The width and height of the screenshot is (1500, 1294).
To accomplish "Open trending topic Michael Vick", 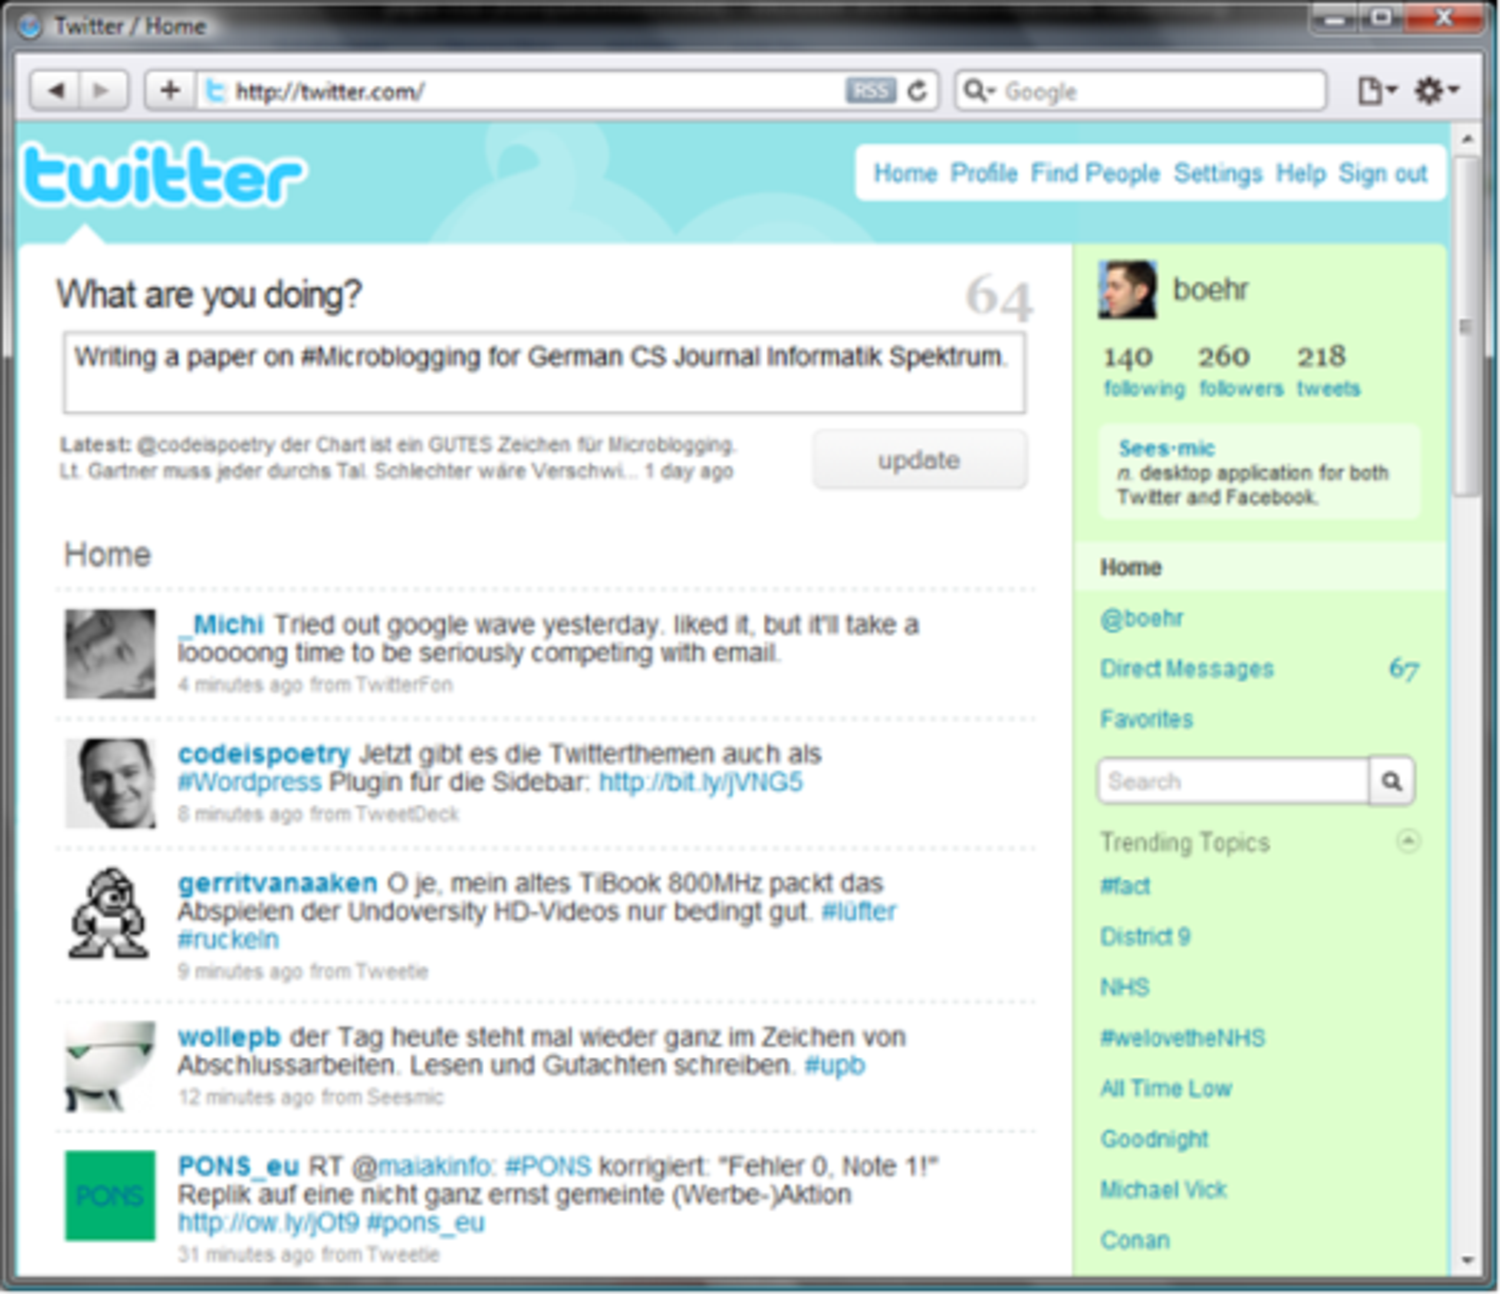I will tap(1163, 1190).
